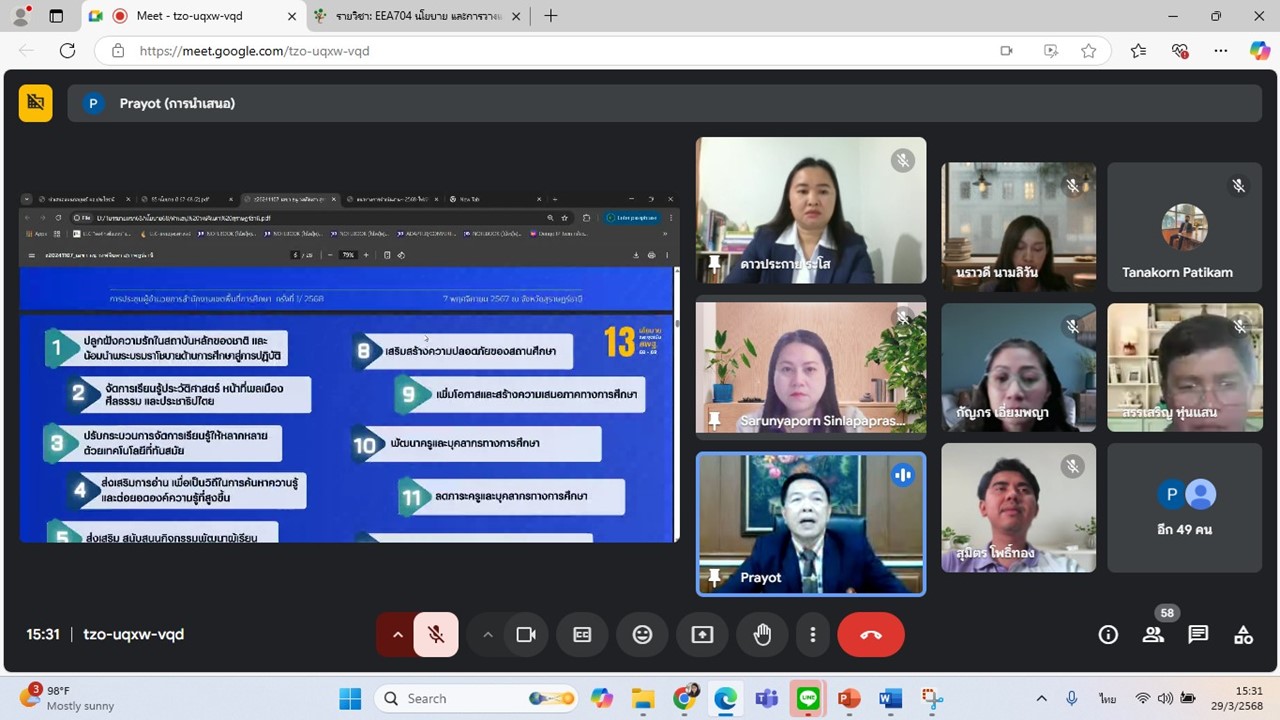Open the Copilot icon in Edge toolbar
1280x720 pixels.
pyautogui.click(x=1259, y=51)
